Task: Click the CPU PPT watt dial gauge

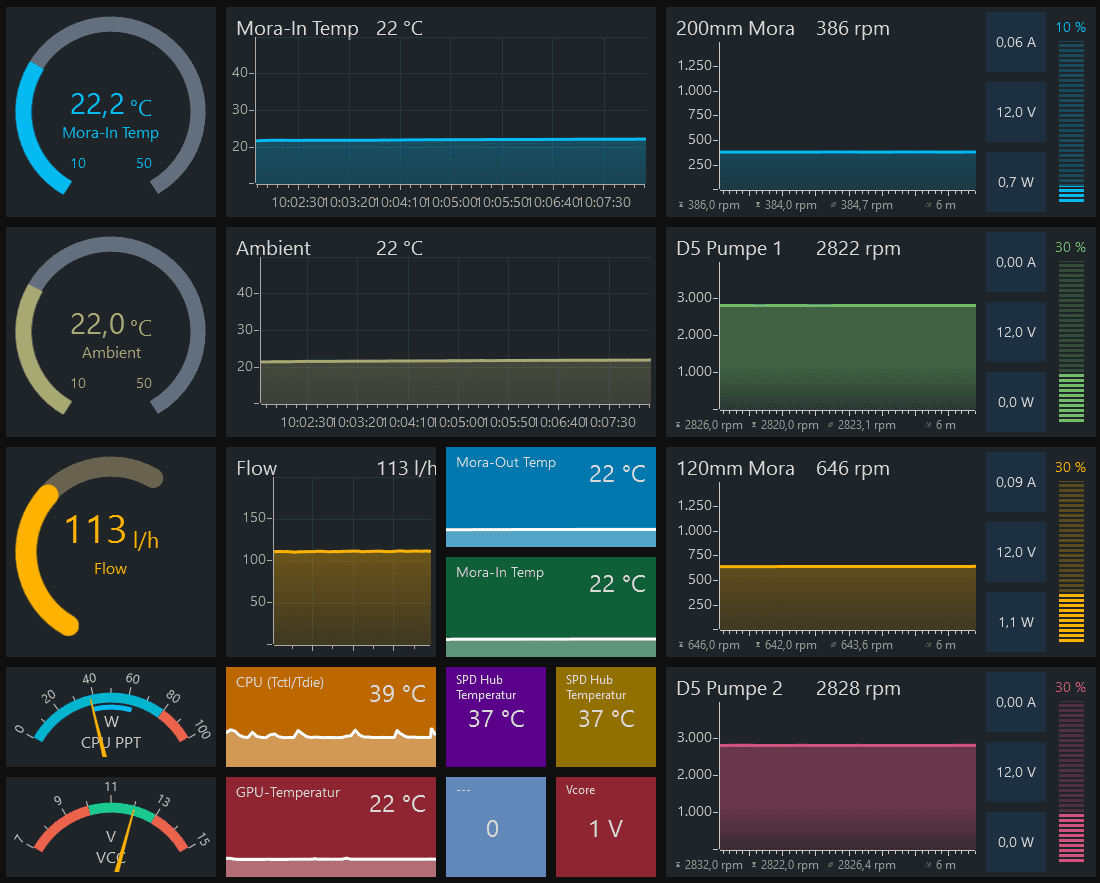Action: tap(111, 717)
